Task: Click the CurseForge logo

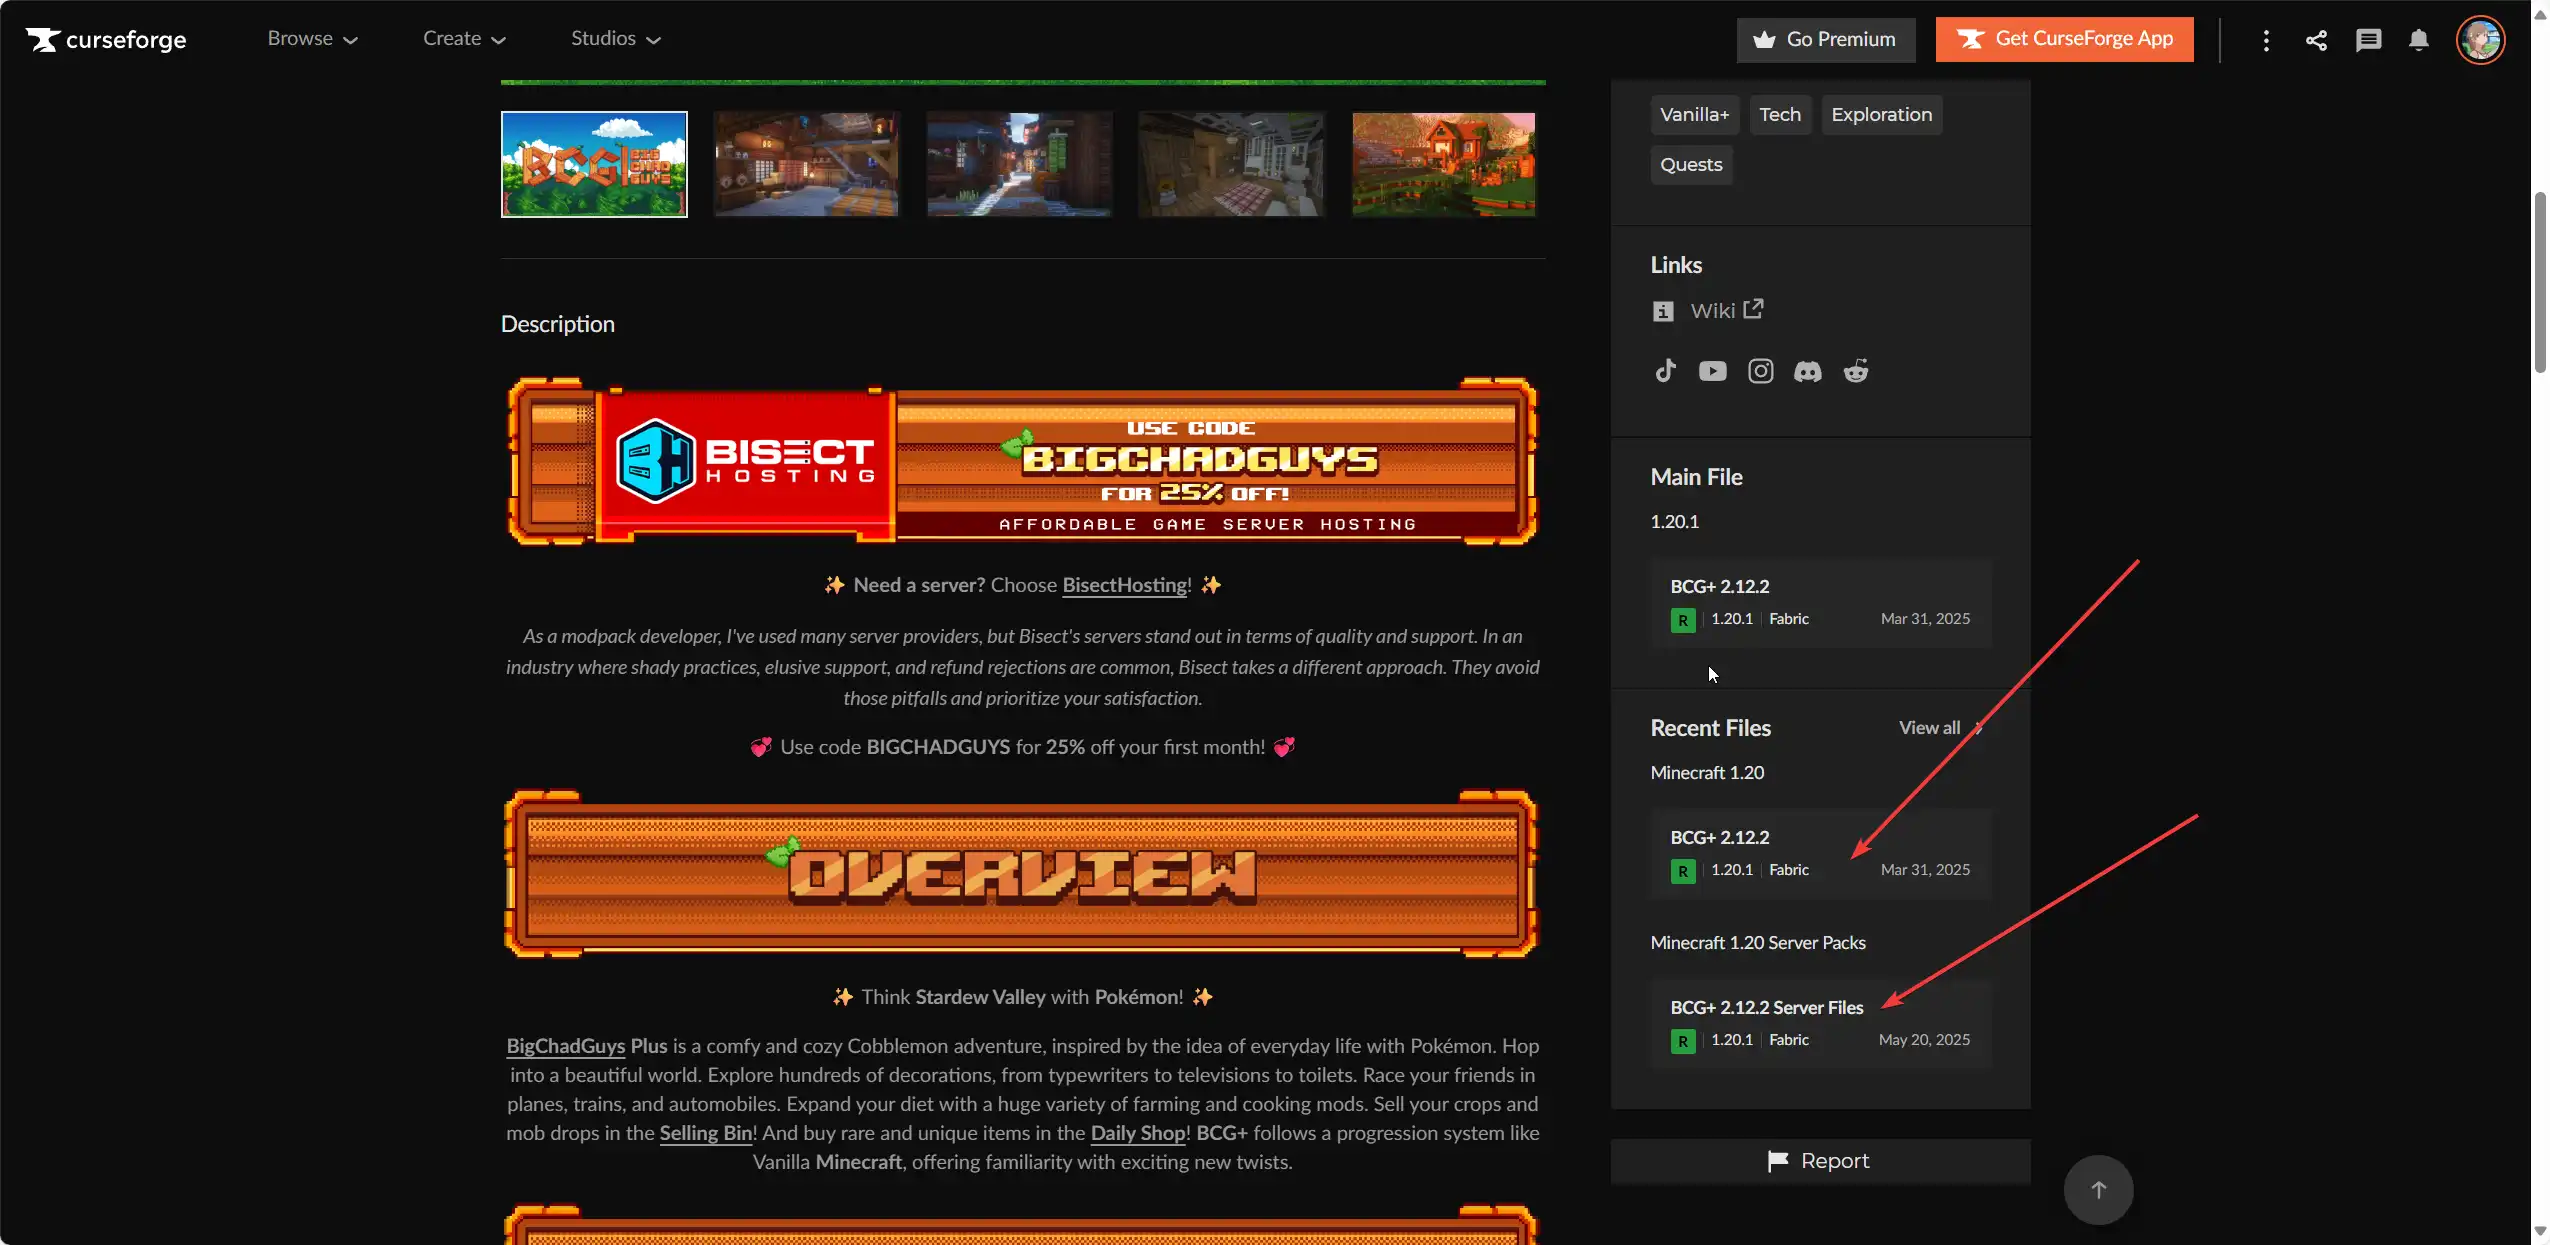Action: point(106,39)
